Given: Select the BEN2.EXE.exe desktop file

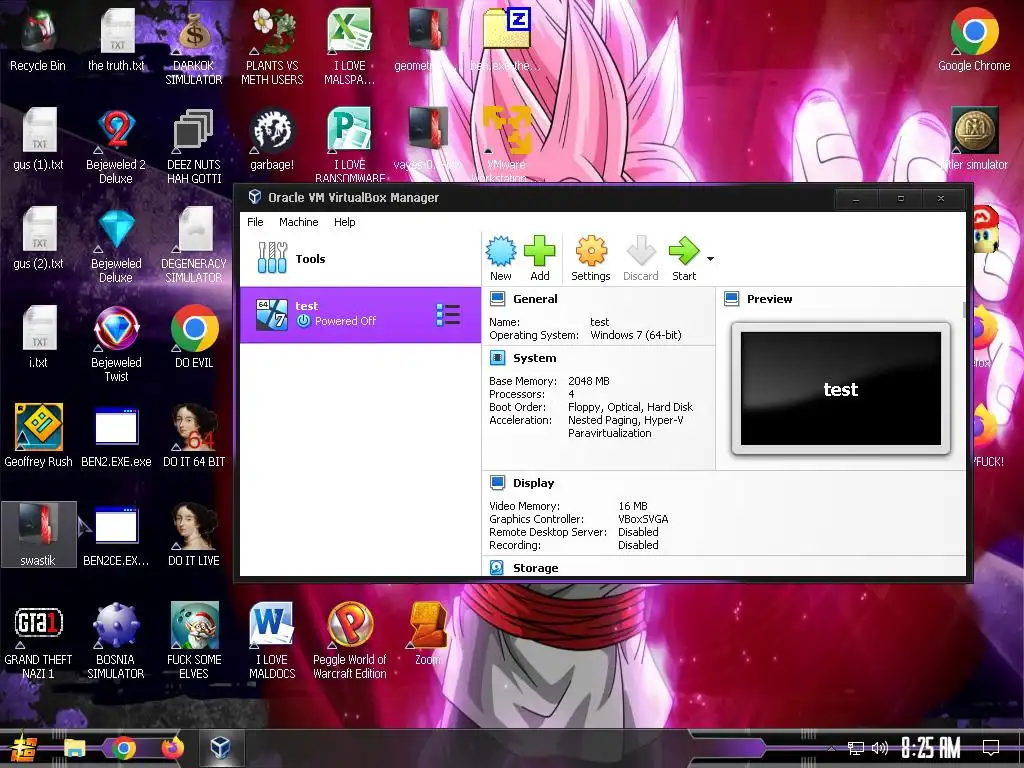Looking at the screenshot, I should pyautogui.click(x=116, y=436).
